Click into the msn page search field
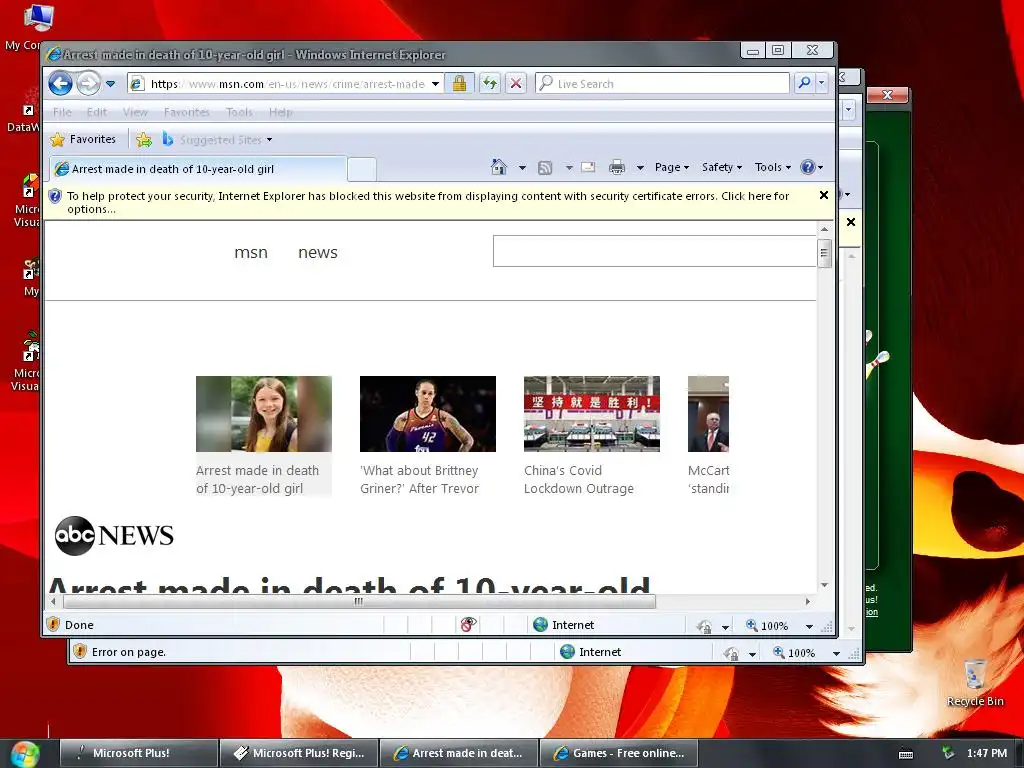Viewport: 1024px width, 768px height. [x=654, y=251]
